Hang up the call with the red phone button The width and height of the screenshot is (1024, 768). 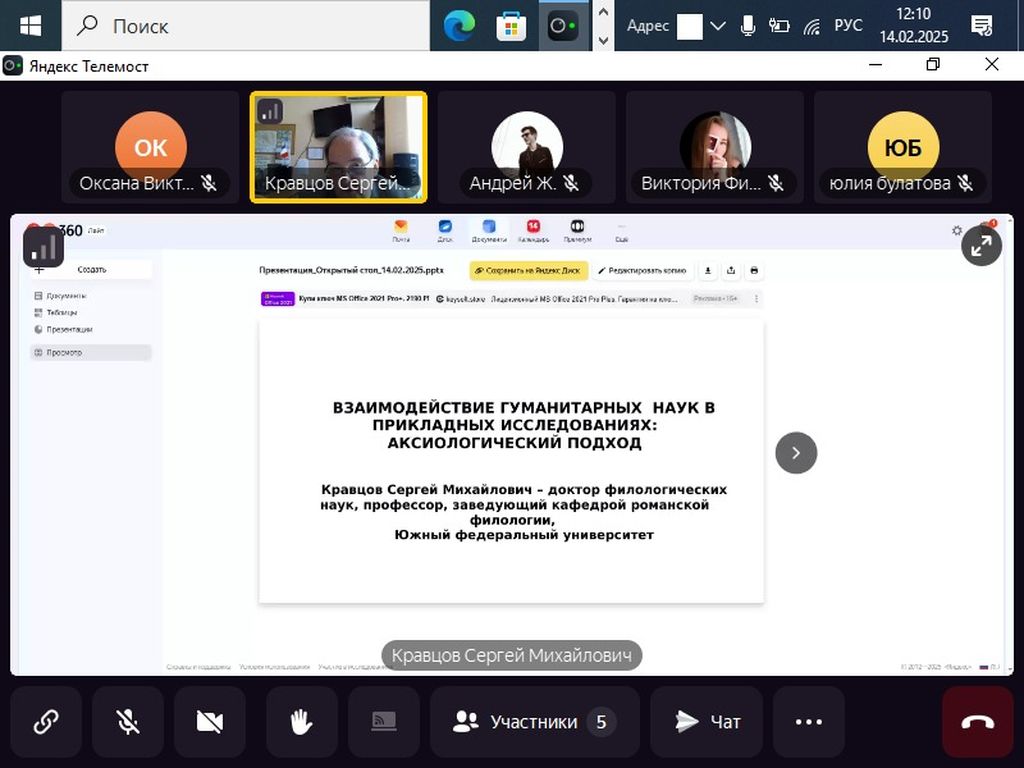(x=978, y=722)
